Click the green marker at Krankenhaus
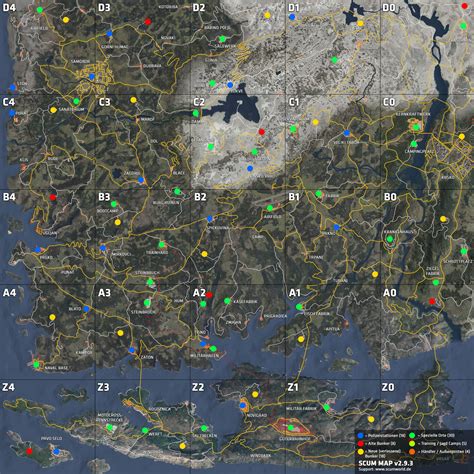The height and width of the screenshot is (474, 474). pyautogui.click(x=390, y=239)
